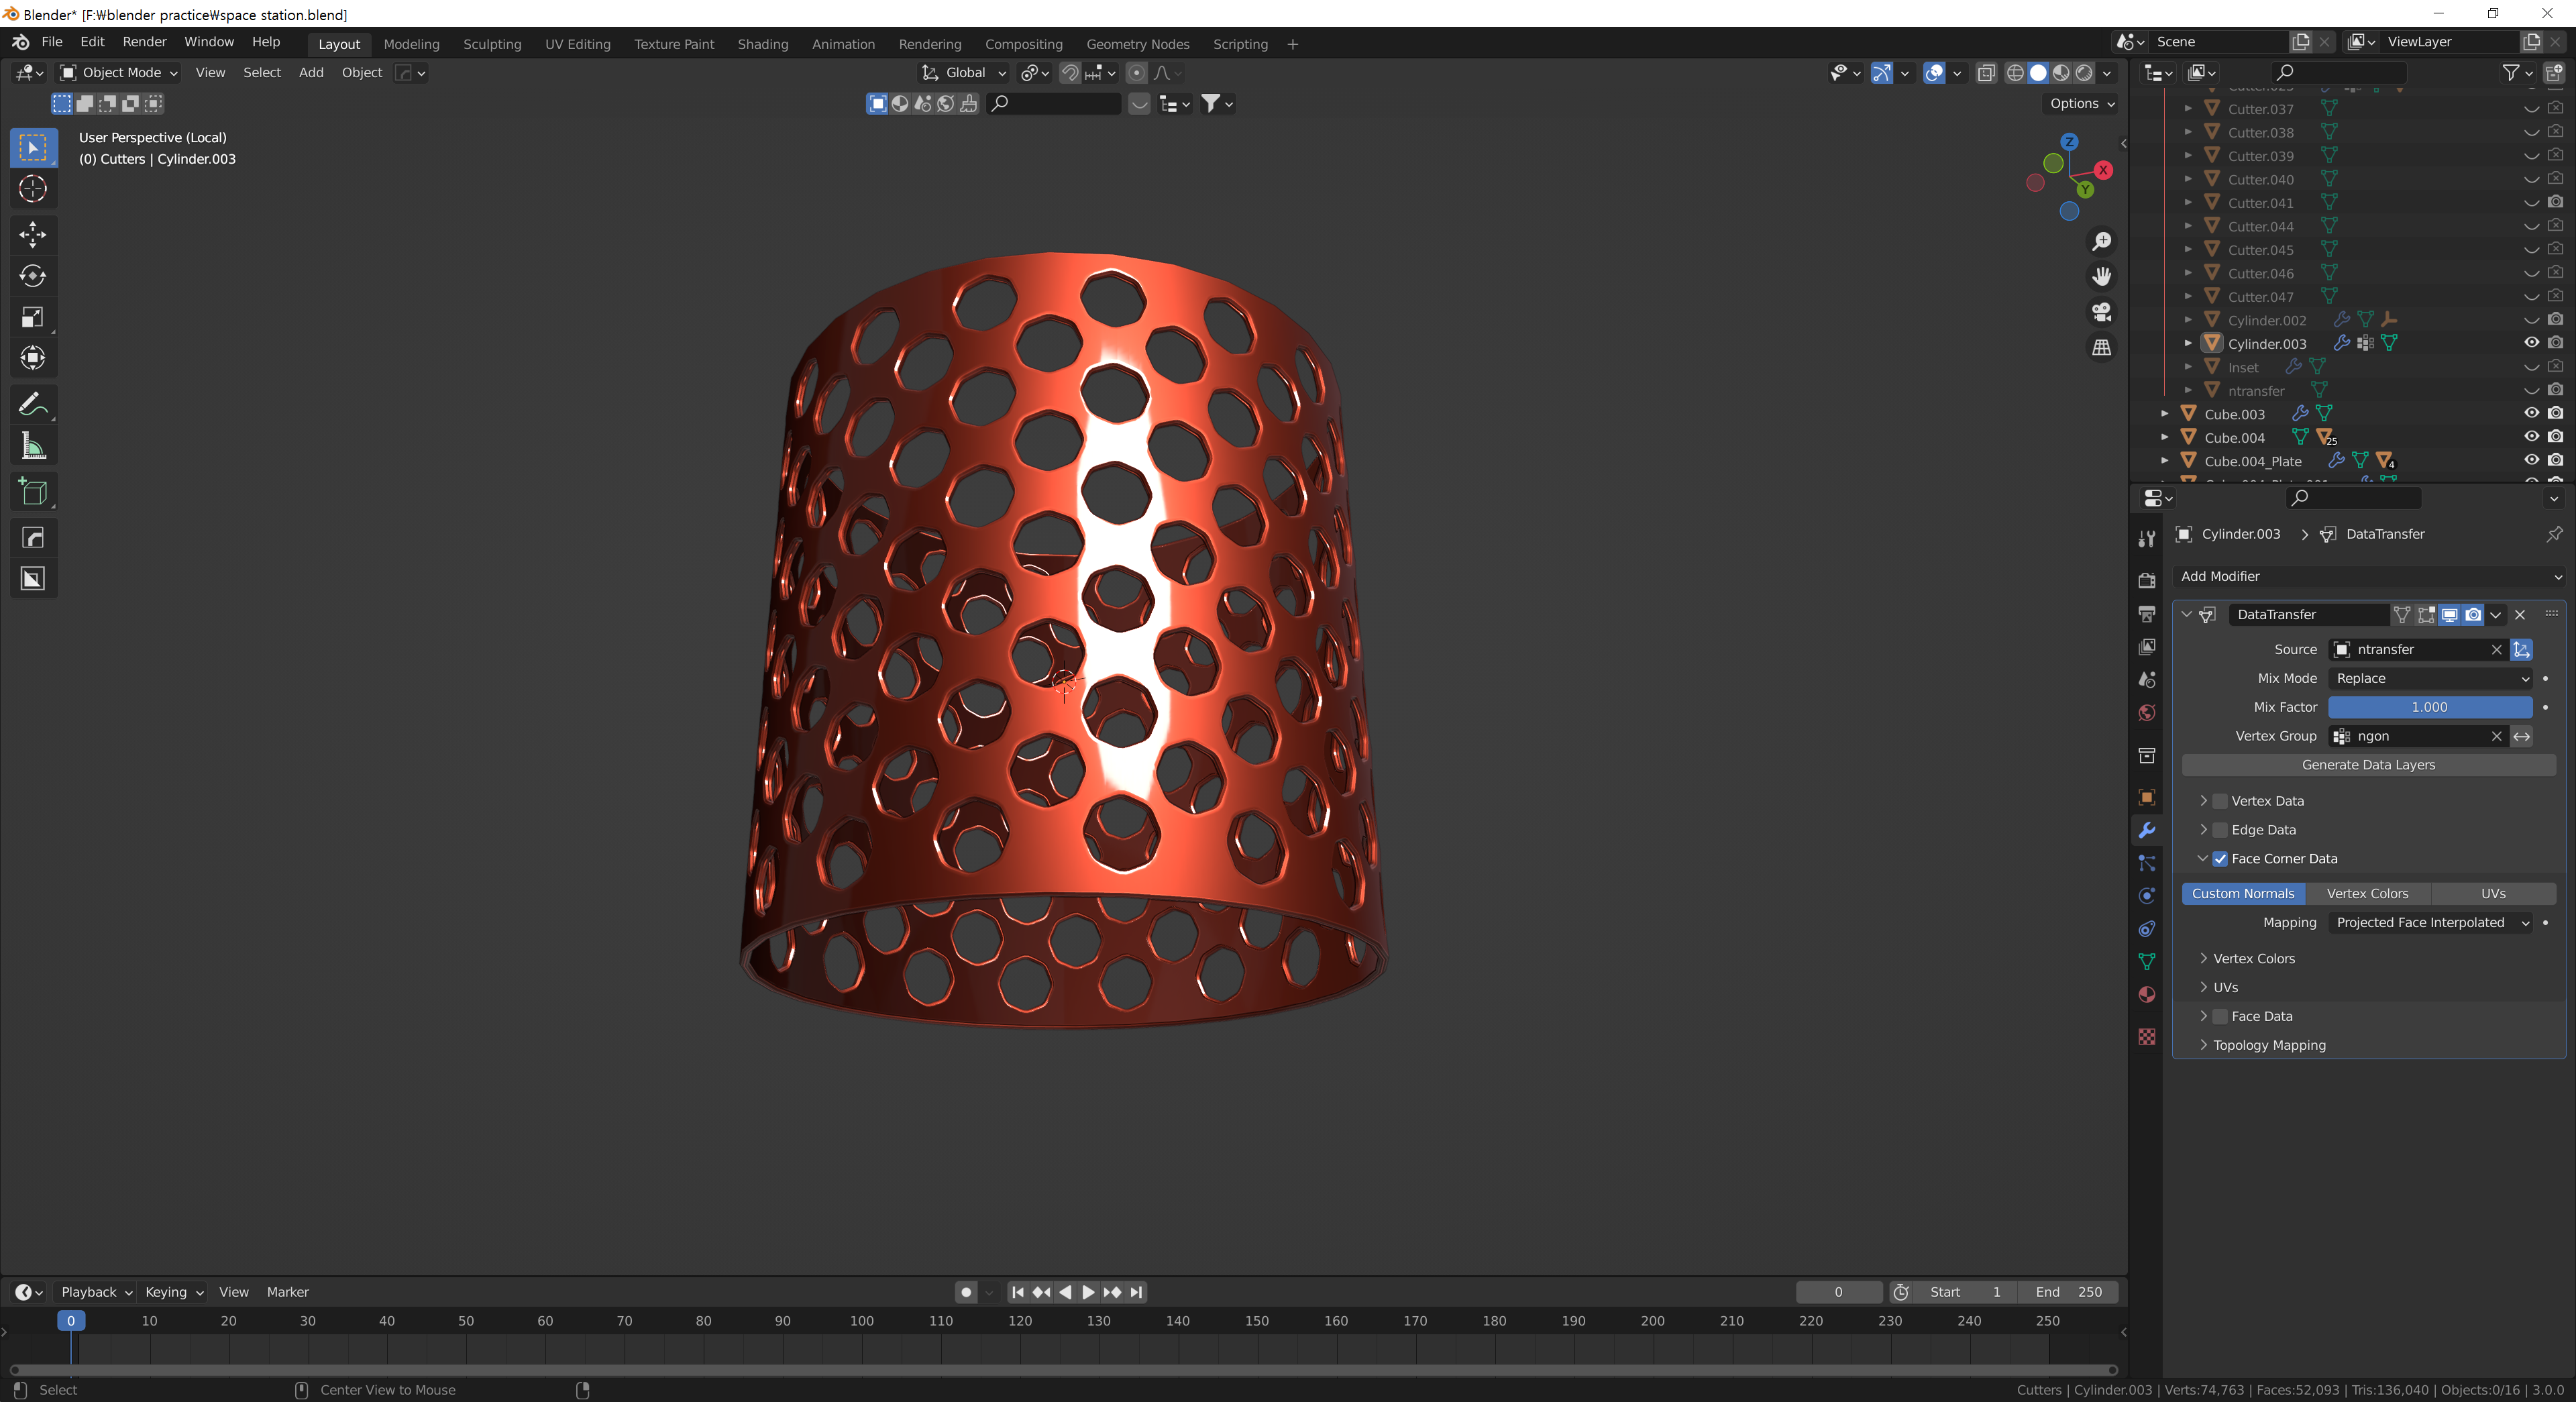Open the Mapping Projected Face Interpolated dropdown

point(2429,922)
